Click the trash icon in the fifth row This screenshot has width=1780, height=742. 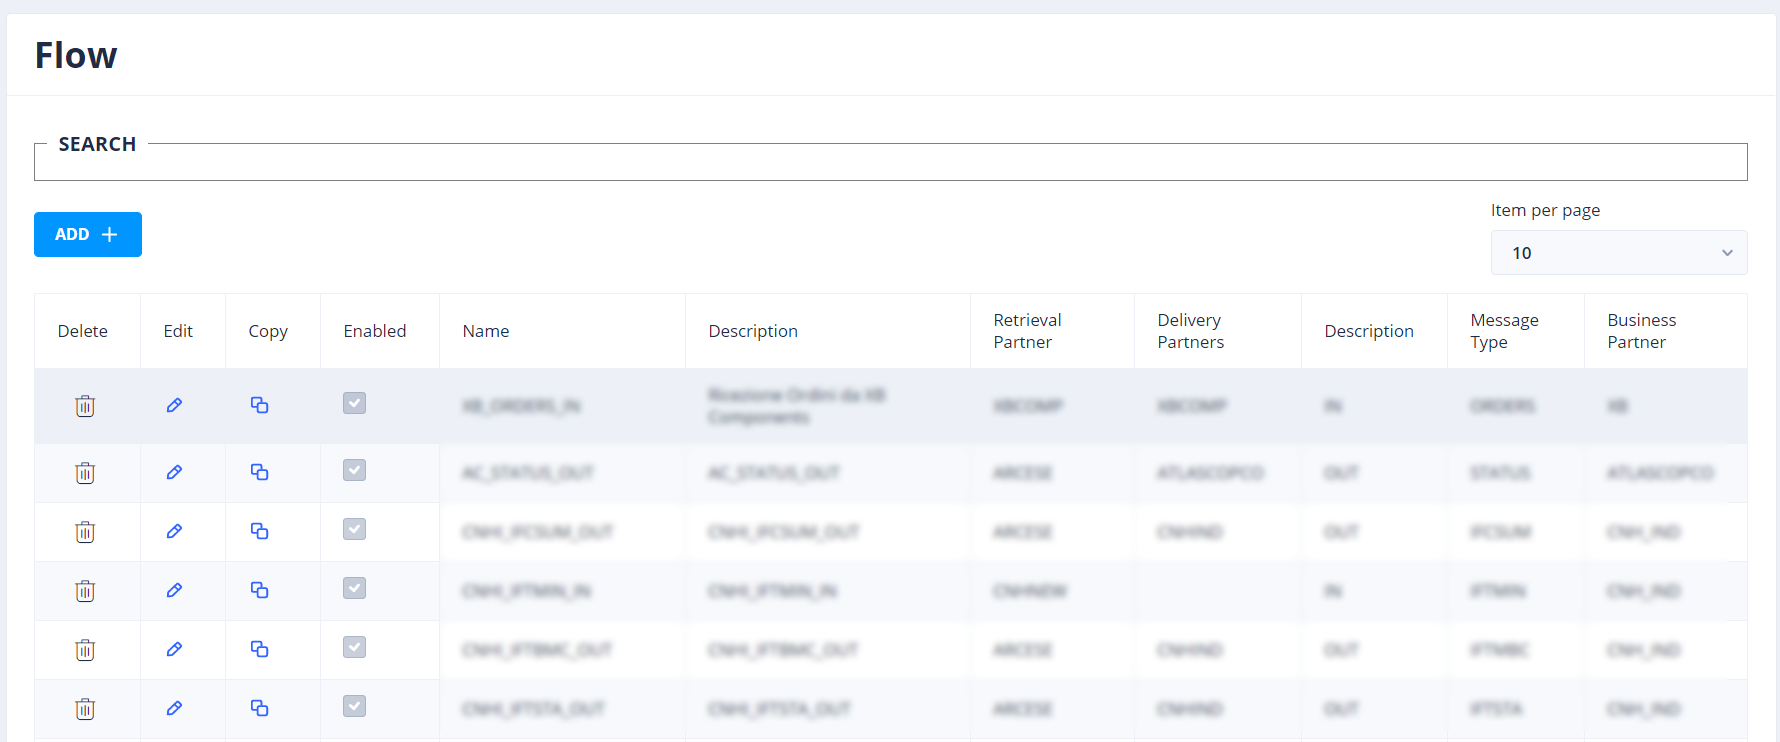click(x=85, y=649)
